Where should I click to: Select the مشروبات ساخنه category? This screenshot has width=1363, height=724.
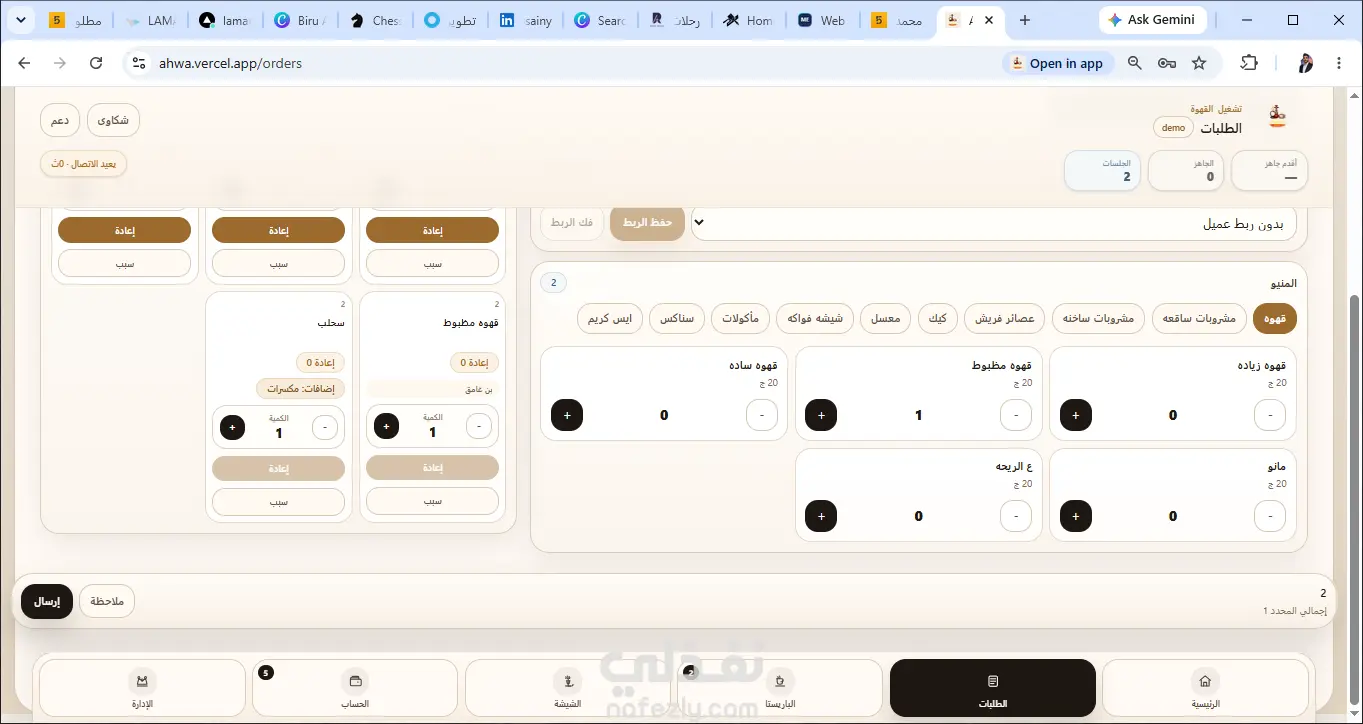coord(1098,319)
